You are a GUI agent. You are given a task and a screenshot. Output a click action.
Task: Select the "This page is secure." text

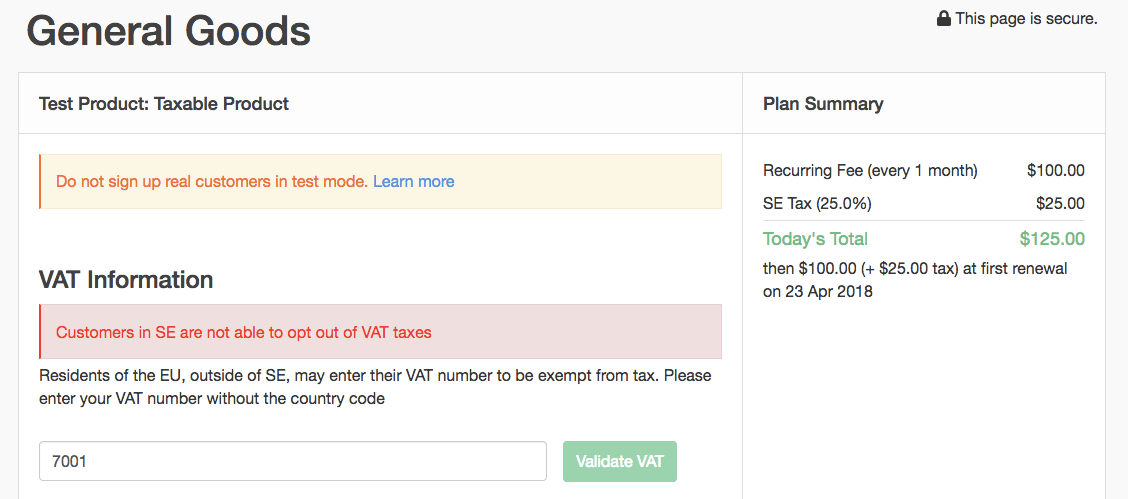click(1026, 19)
